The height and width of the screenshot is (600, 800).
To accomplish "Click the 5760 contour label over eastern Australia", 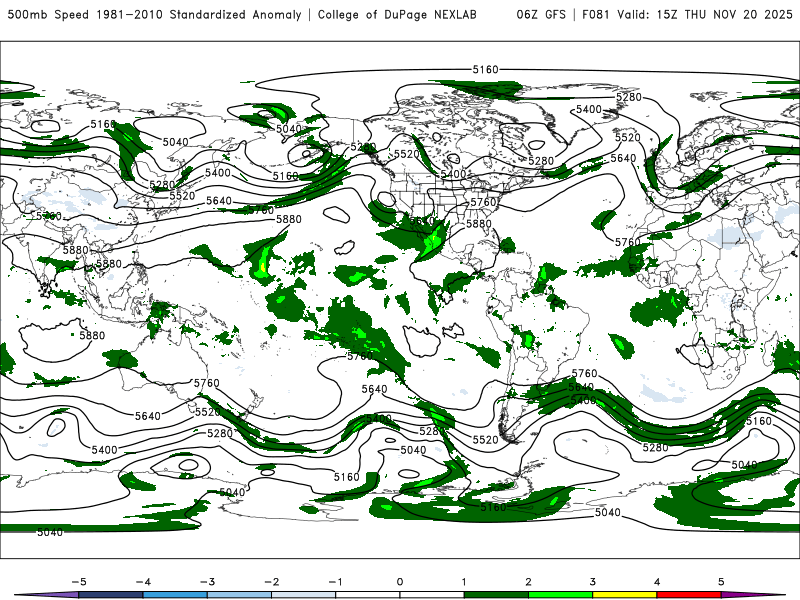I will coord(207,383).
